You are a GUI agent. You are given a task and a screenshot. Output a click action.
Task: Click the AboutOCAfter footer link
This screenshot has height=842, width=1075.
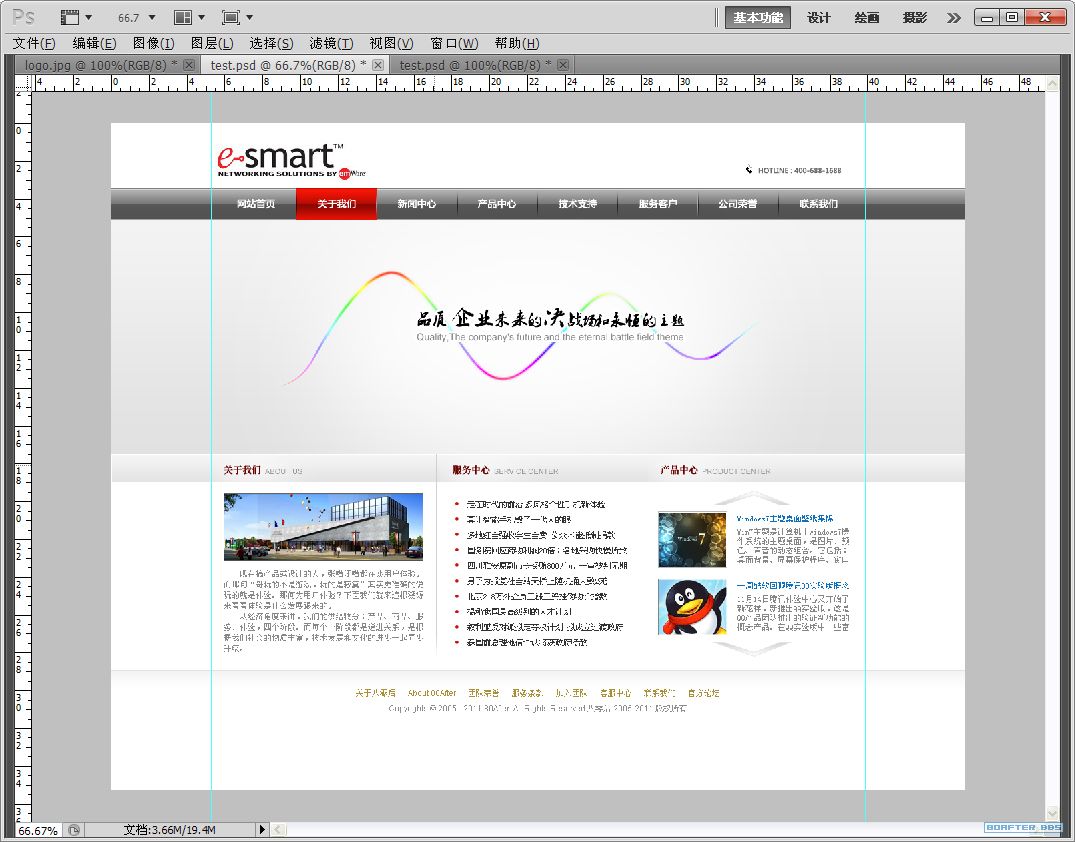pos(432,693)
